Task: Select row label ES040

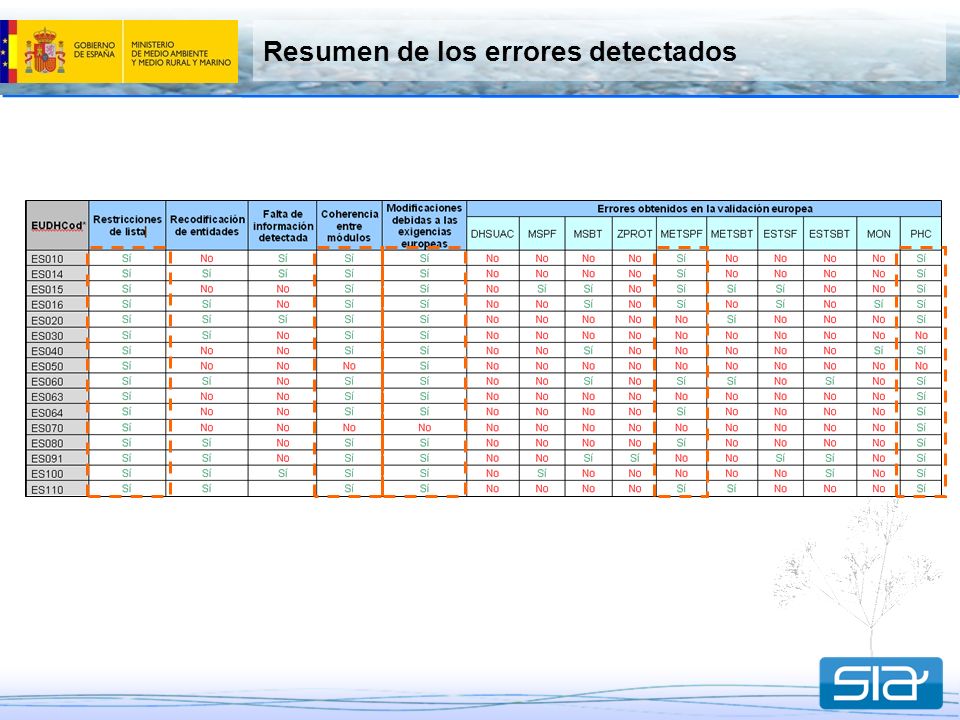Action: pyautogui.click(x=47, y=351)
